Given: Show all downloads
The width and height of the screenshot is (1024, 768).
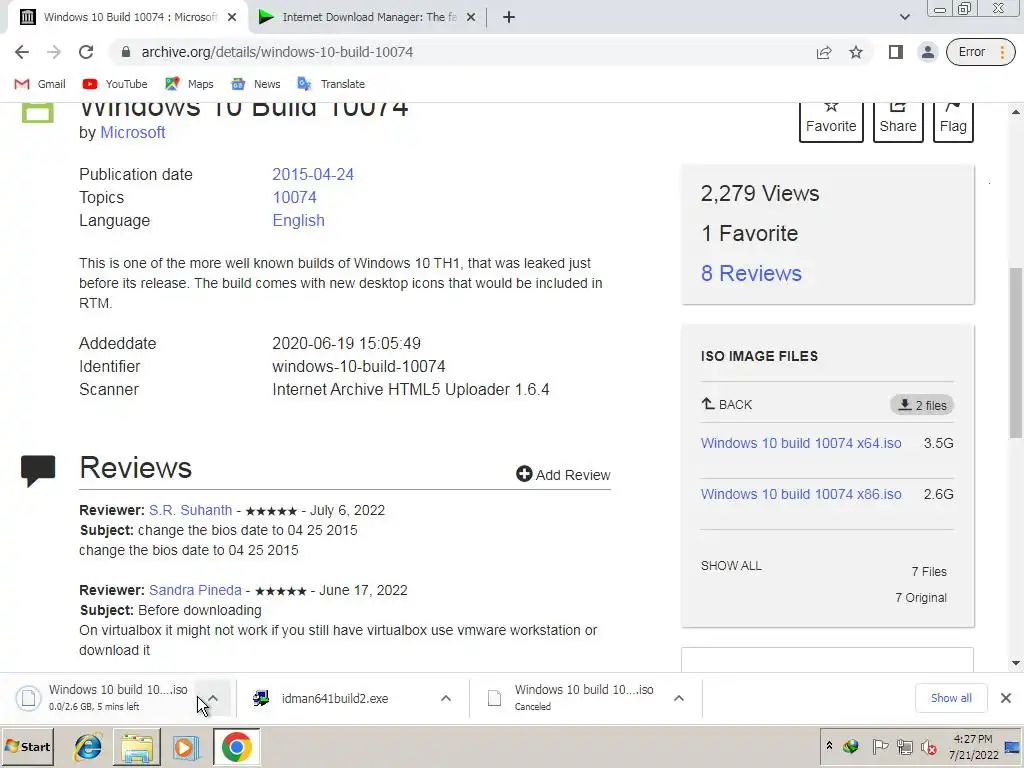Looking at the screenshot, I should tap(951, 698).
